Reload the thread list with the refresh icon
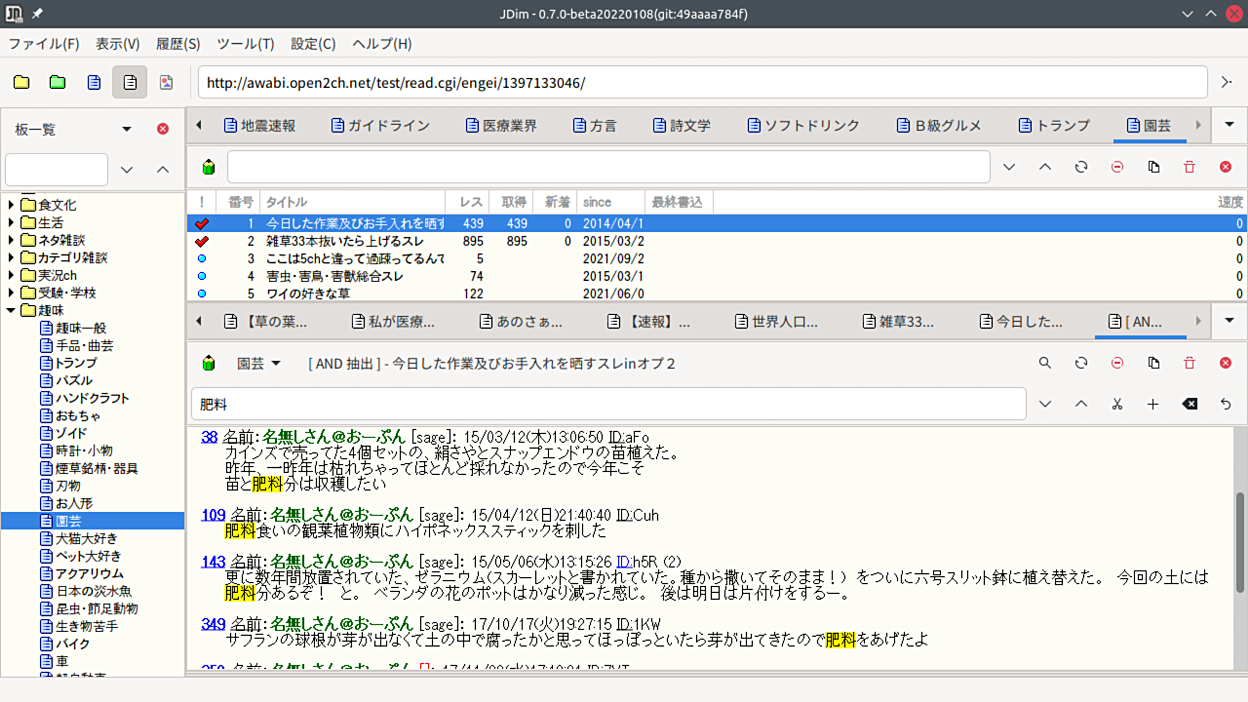The height and width of the screenshot is (702, 1248). [x=1081, y=167]
